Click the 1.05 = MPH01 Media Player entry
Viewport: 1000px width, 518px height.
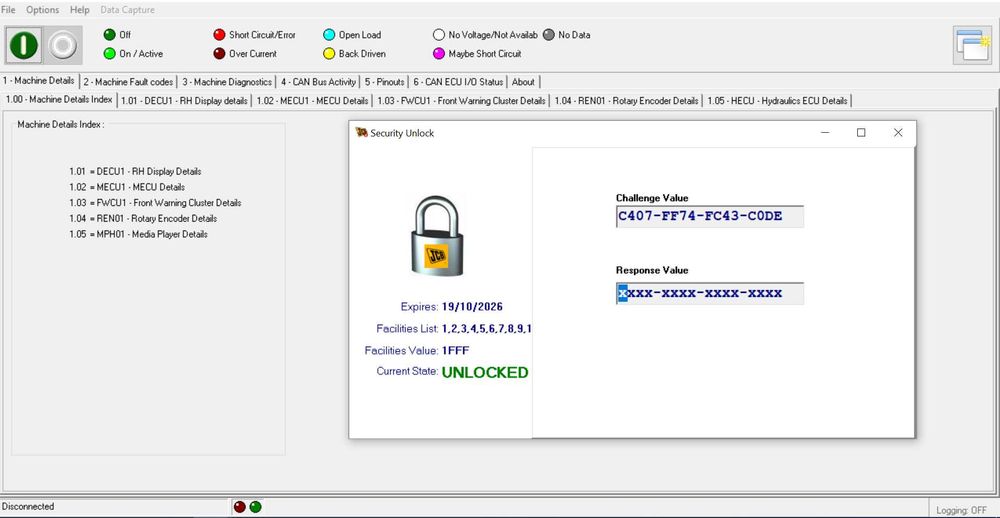click(x=138, y=234)
